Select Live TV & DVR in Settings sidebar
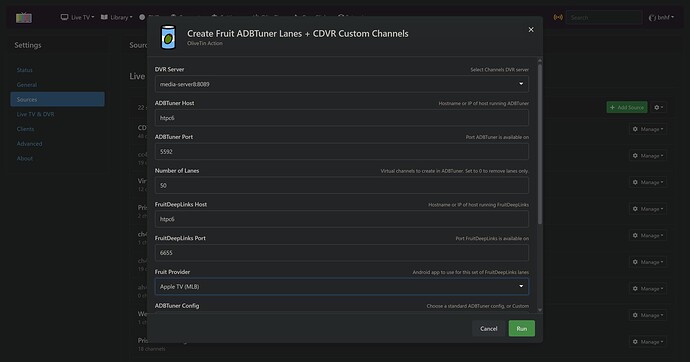 [x=35, y=114]
